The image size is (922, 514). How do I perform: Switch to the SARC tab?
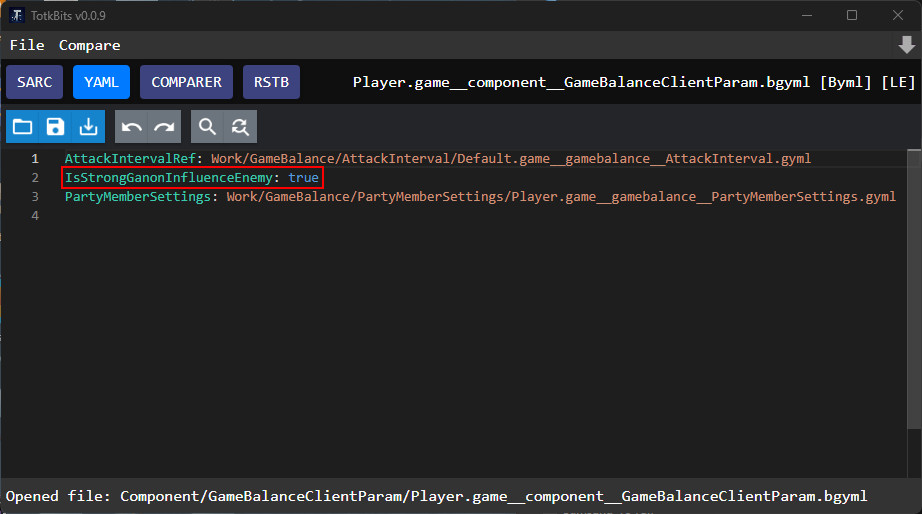point(35,82)
